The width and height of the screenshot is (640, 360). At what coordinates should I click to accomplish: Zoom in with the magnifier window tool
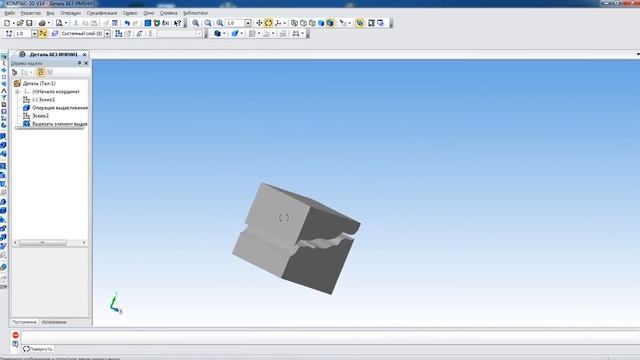tap(196, 23)
